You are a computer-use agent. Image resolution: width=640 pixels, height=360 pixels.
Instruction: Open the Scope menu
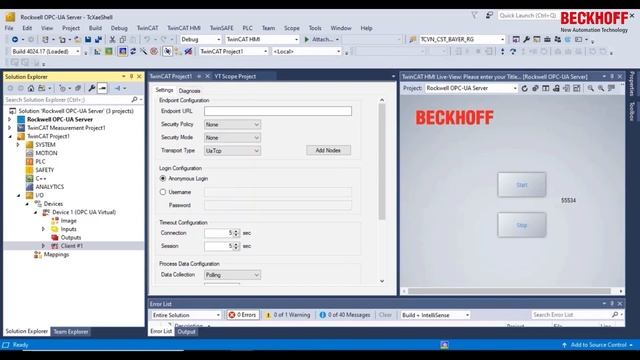[x=291, y=28]
